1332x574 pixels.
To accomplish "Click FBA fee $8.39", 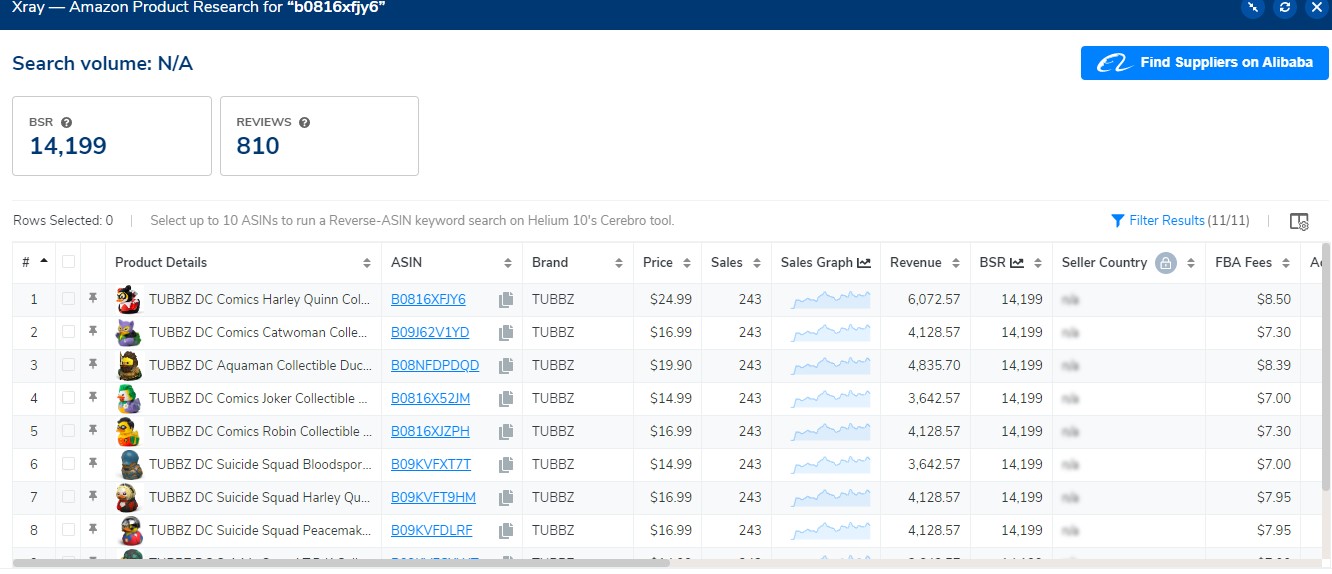I will pyautogui.click(x=1274, y=365).
